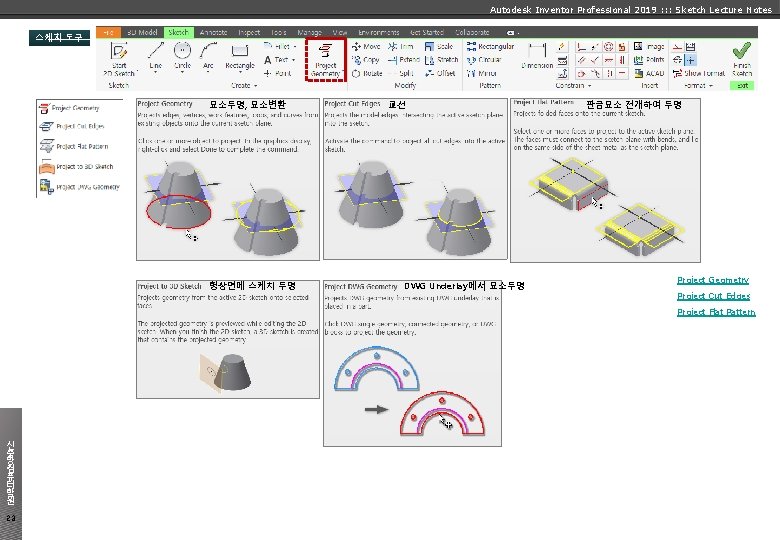780x540 pixels.
Task: Expand the Circle tool dropdown arrow
Action: [183, 73]
